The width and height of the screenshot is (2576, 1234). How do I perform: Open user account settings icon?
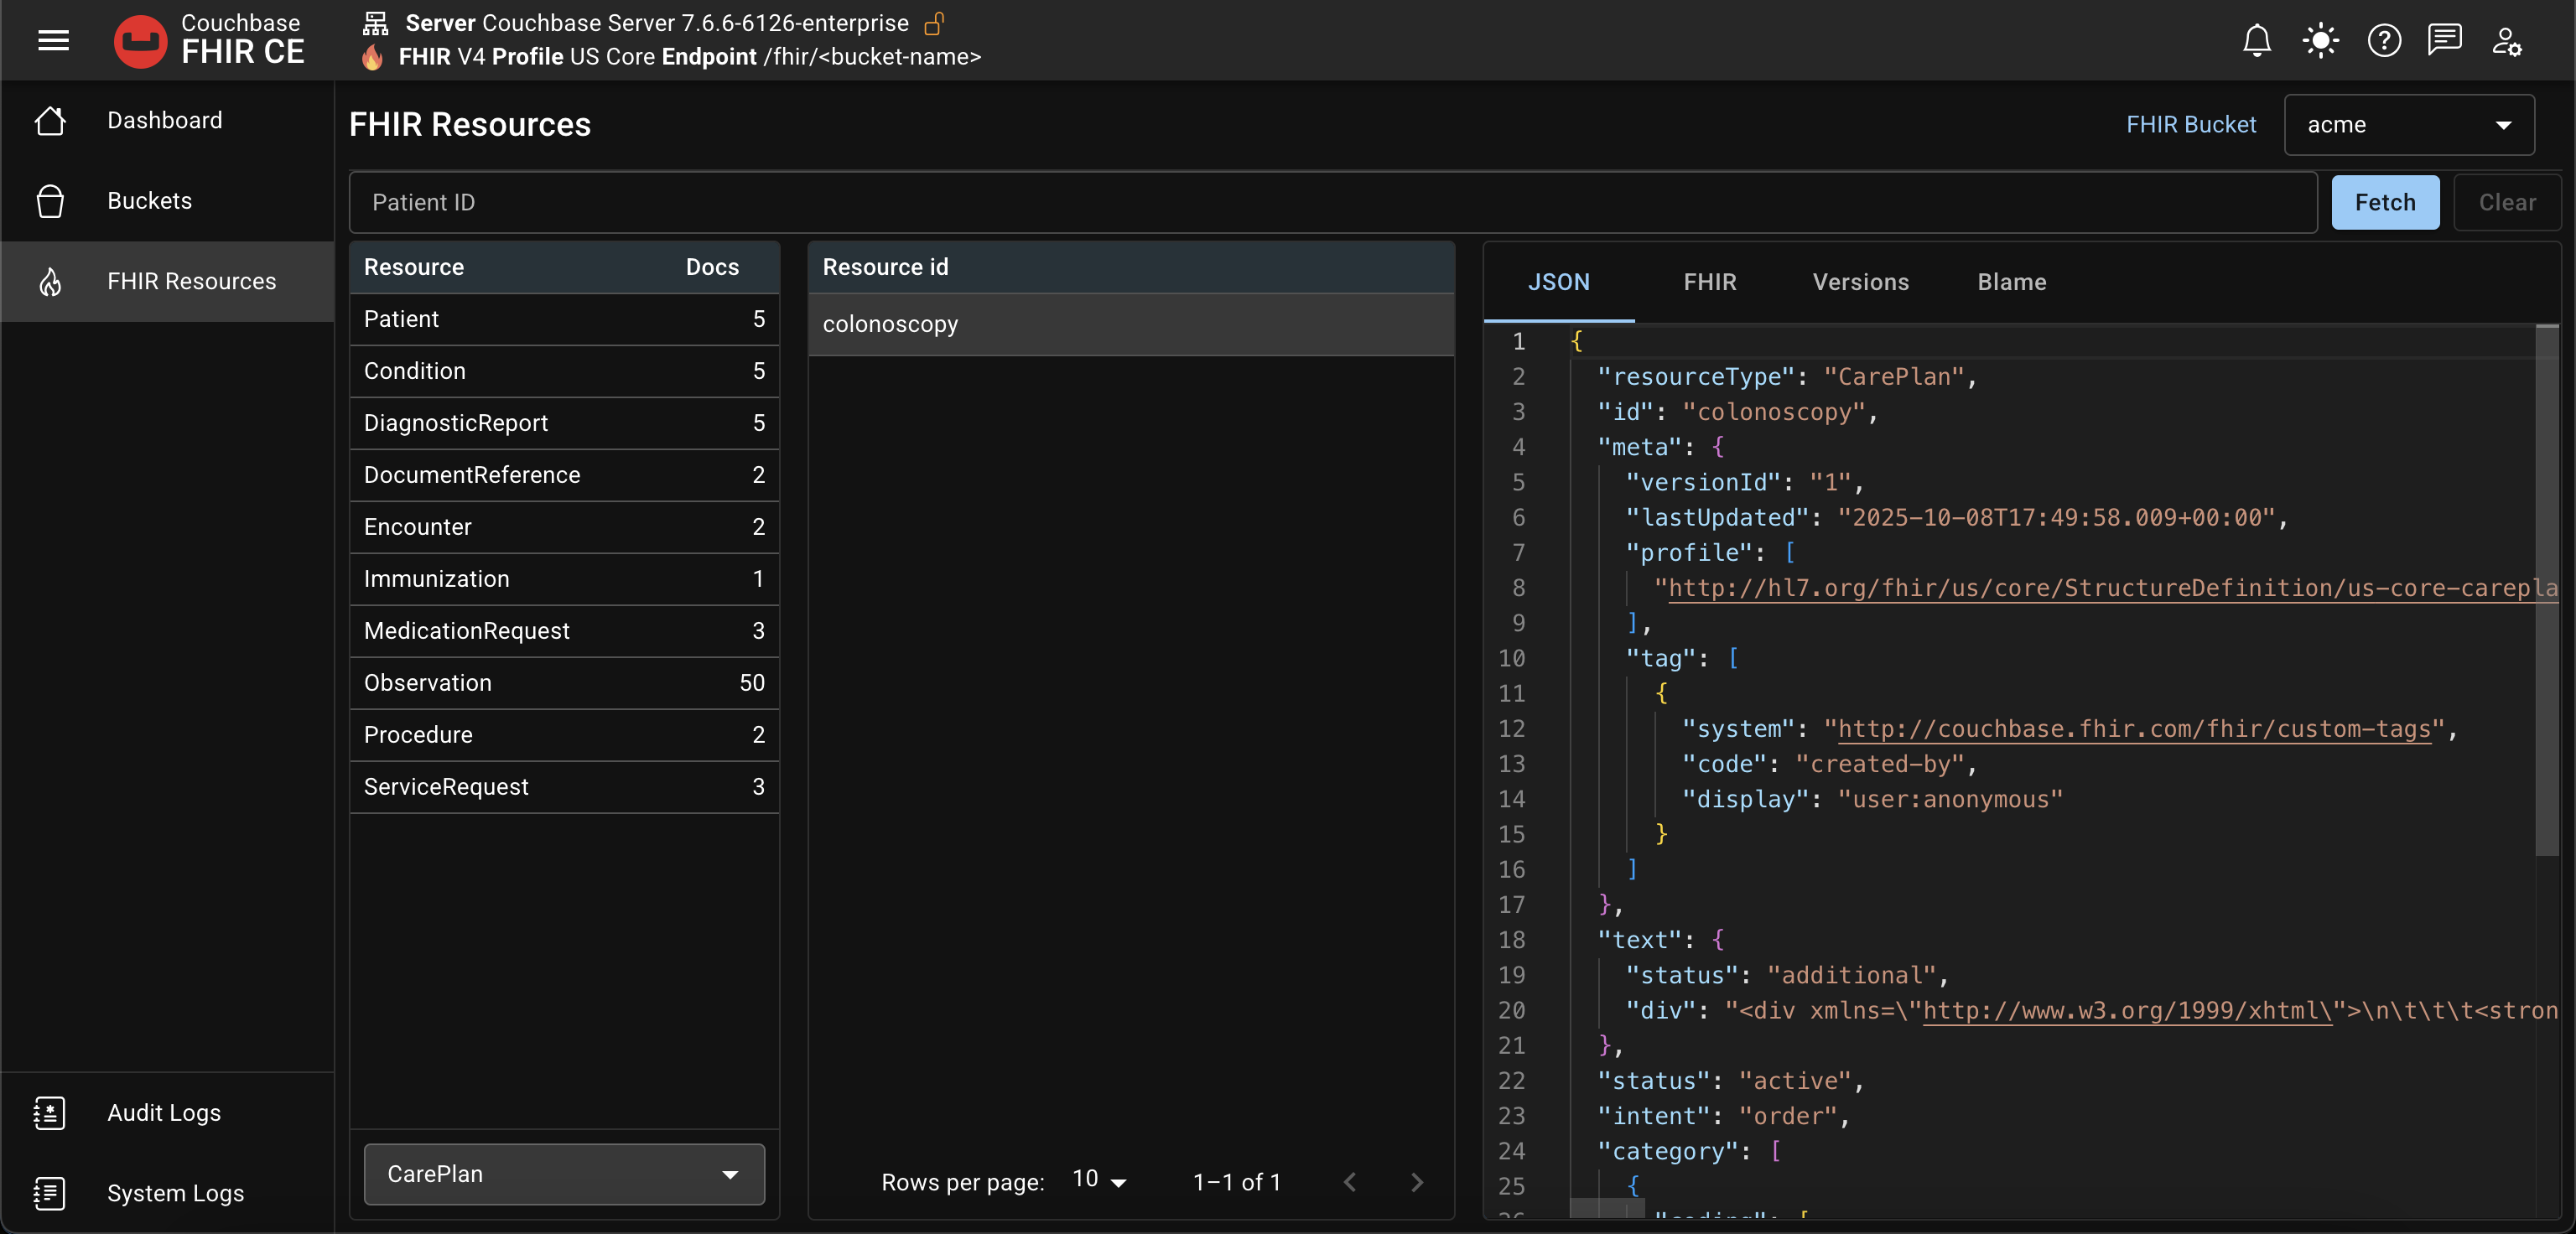click(x=2506, y=41)
